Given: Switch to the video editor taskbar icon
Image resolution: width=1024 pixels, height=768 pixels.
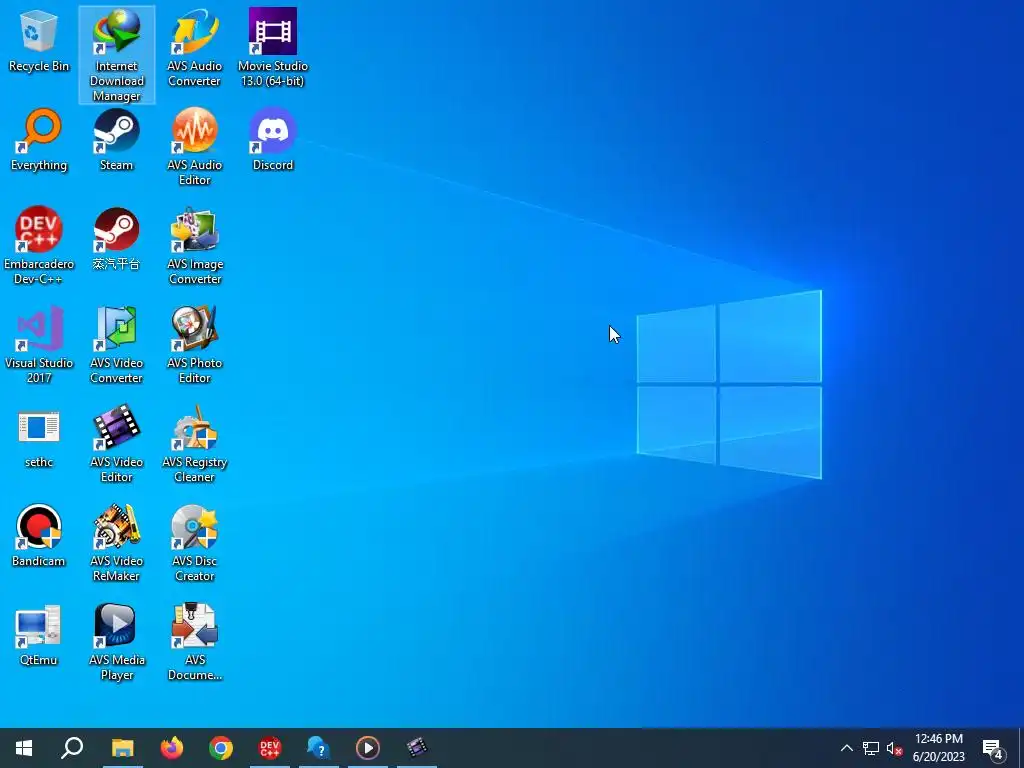Looking at the screenshot, I should [417, 748].
